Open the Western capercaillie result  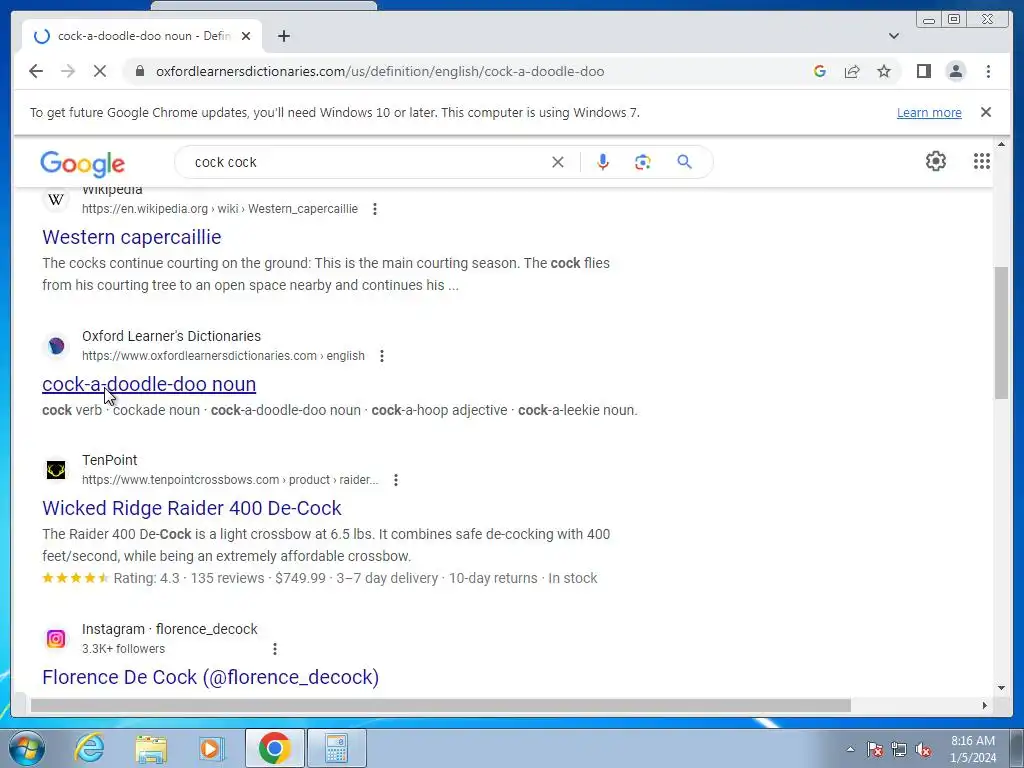click(x=132, y=237)
